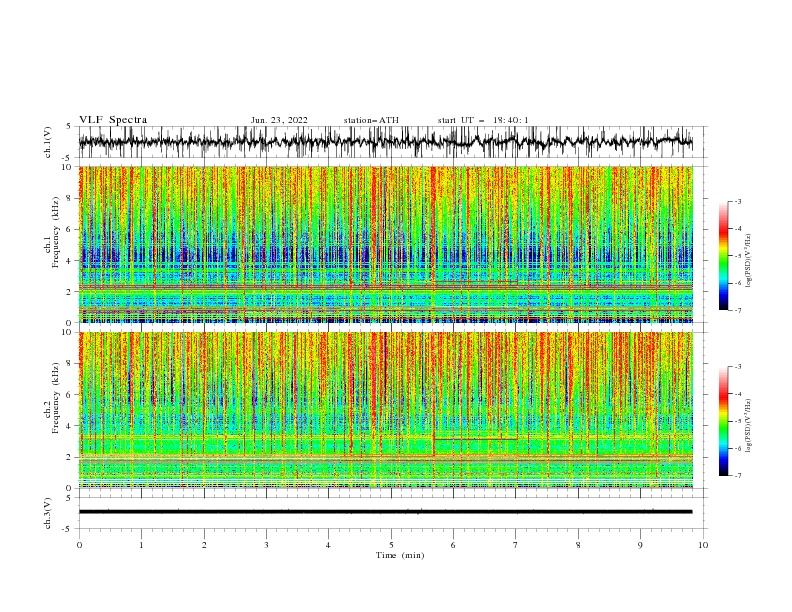Click the "station=ATH" header label
The height and width of the screenshot is (612, 792).
pyautogui.click(x=371, y=120)
